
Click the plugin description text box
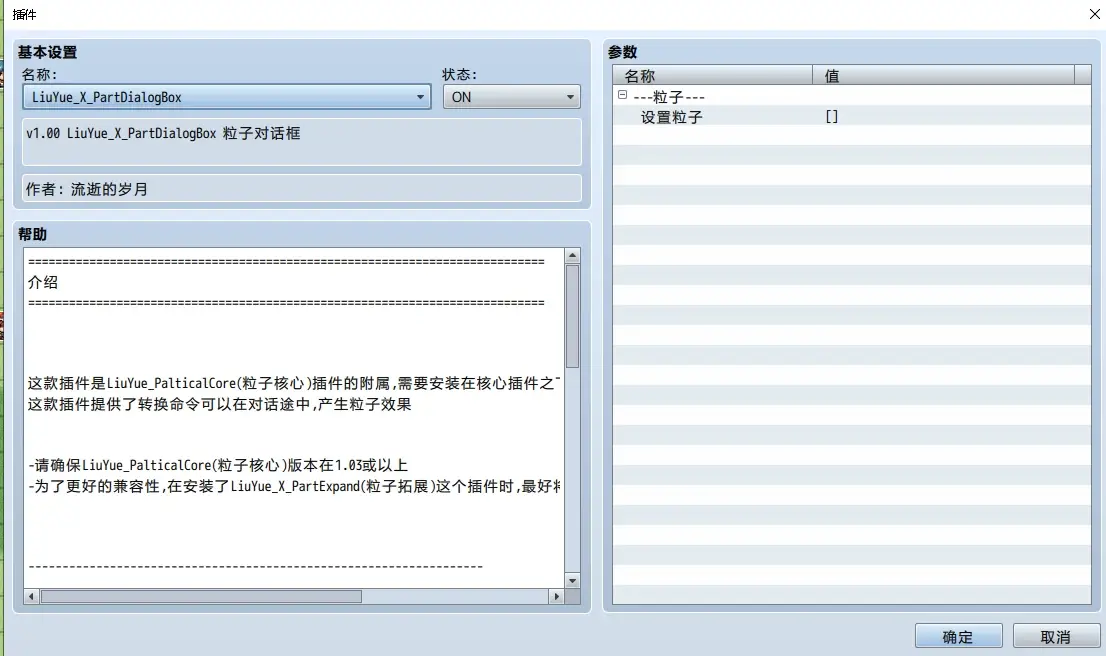(x=302, y=142)
